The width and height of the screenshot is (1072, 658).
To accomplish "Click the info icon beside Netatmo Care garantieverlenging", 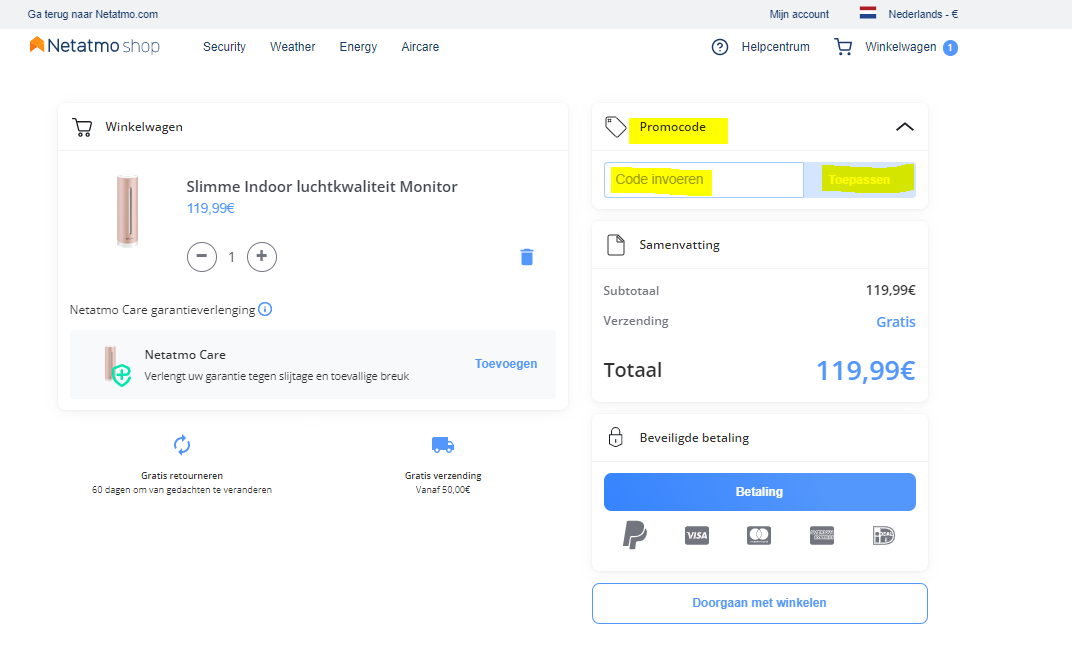I will [265, 309].
